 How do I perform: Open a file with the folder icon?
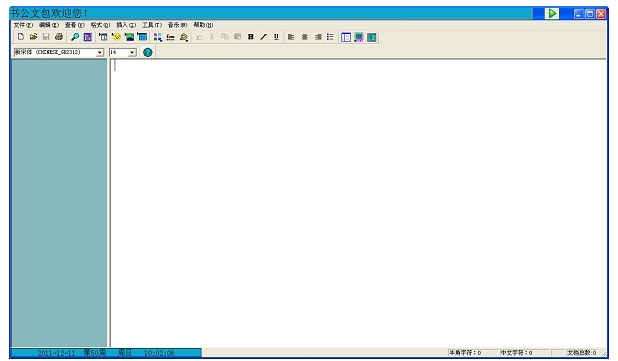point(34,37)
